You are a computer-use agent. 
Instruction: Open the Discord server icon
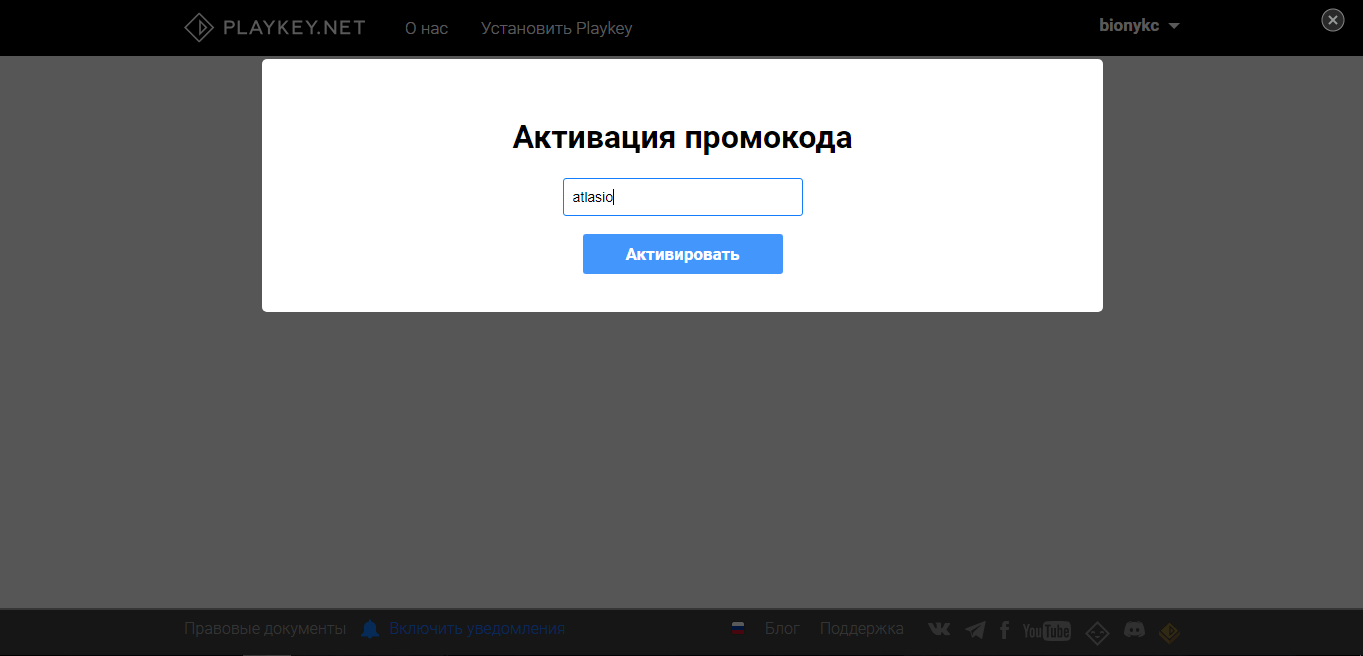(x=1134, y=630)
